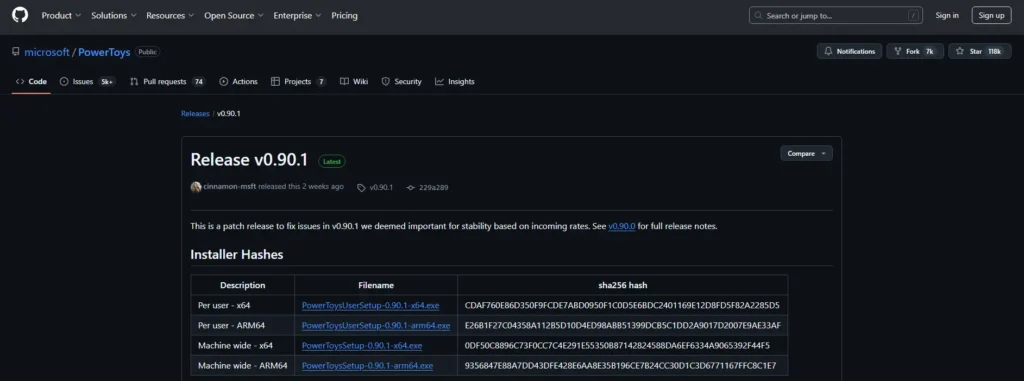Click the Sign in link

pos(947,16)
